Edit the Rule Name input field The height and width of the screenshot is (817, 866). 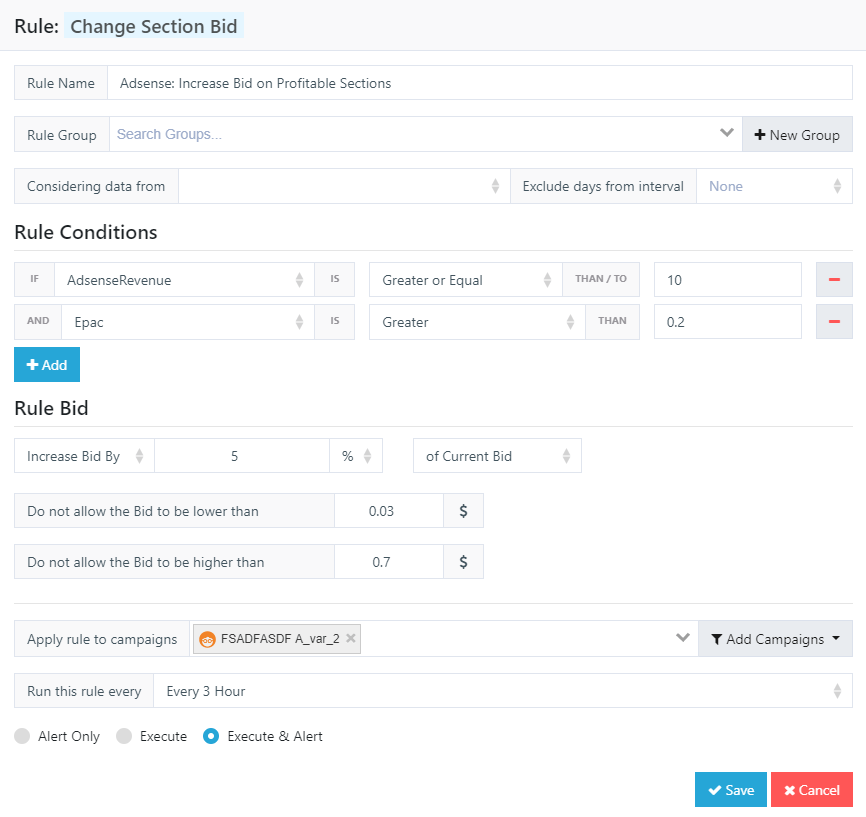tap(479, 83)
